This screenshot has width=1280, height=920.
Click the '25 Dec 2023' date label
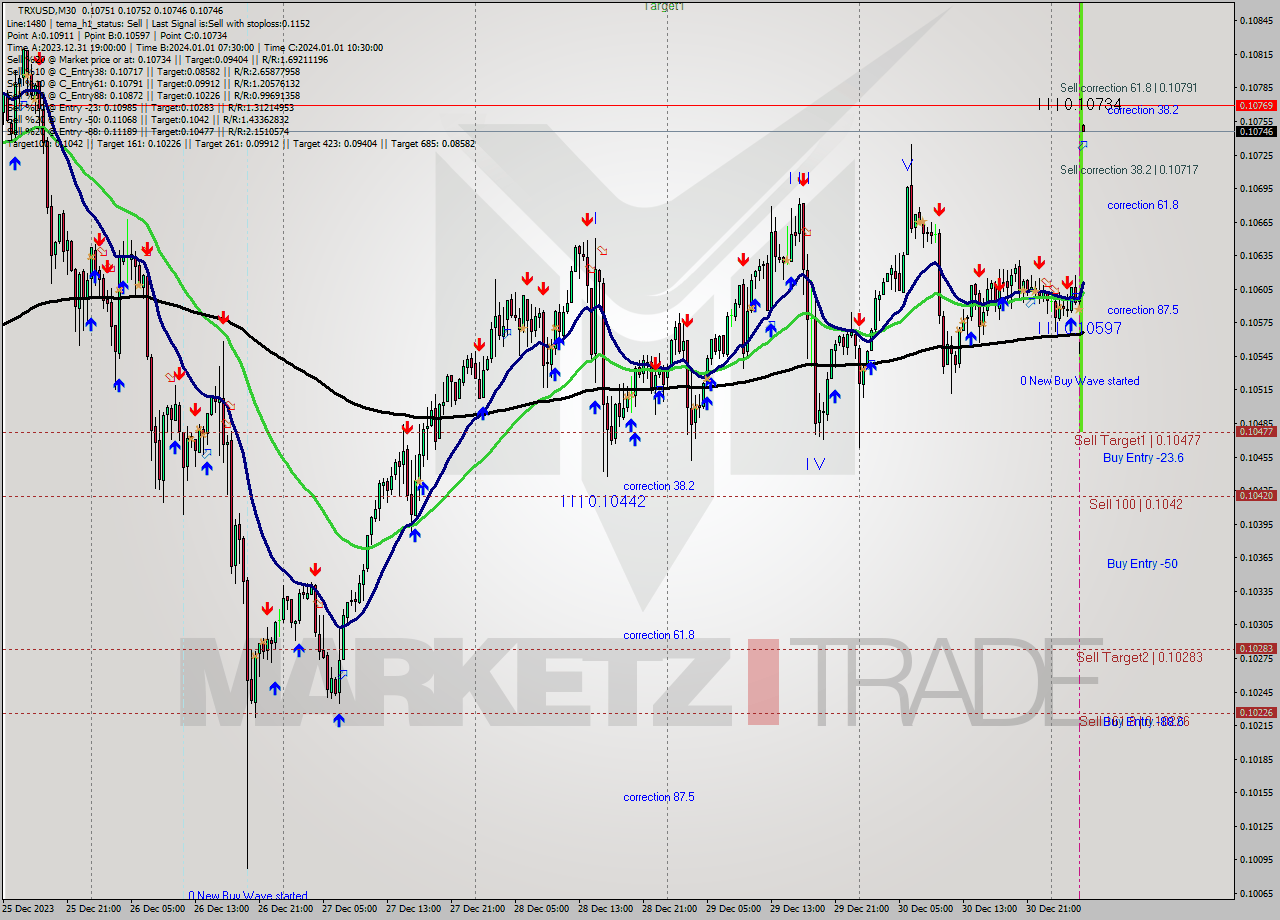point(30,909)
